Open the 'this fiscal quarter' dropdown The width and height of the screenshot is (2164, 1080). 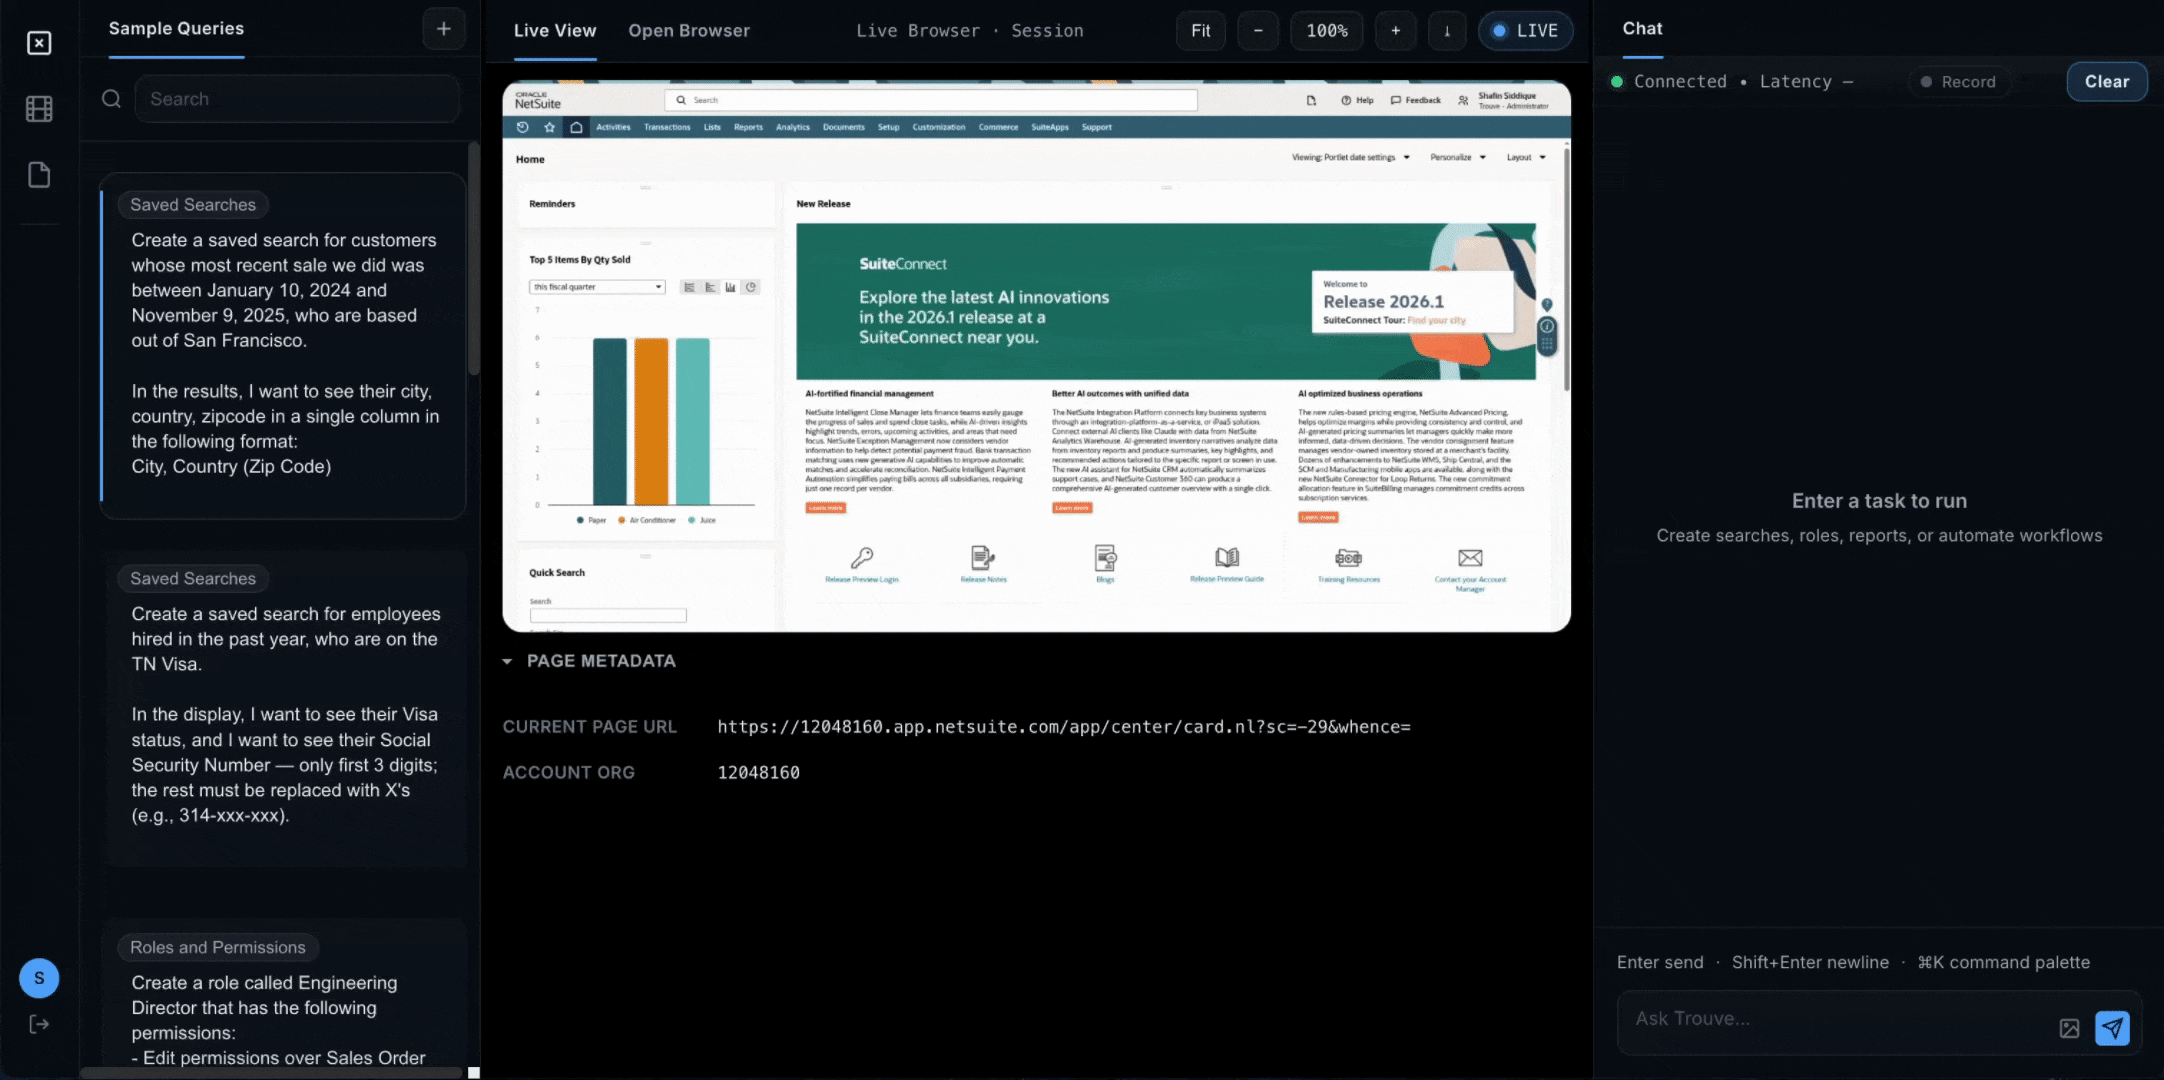coord(596,286)
